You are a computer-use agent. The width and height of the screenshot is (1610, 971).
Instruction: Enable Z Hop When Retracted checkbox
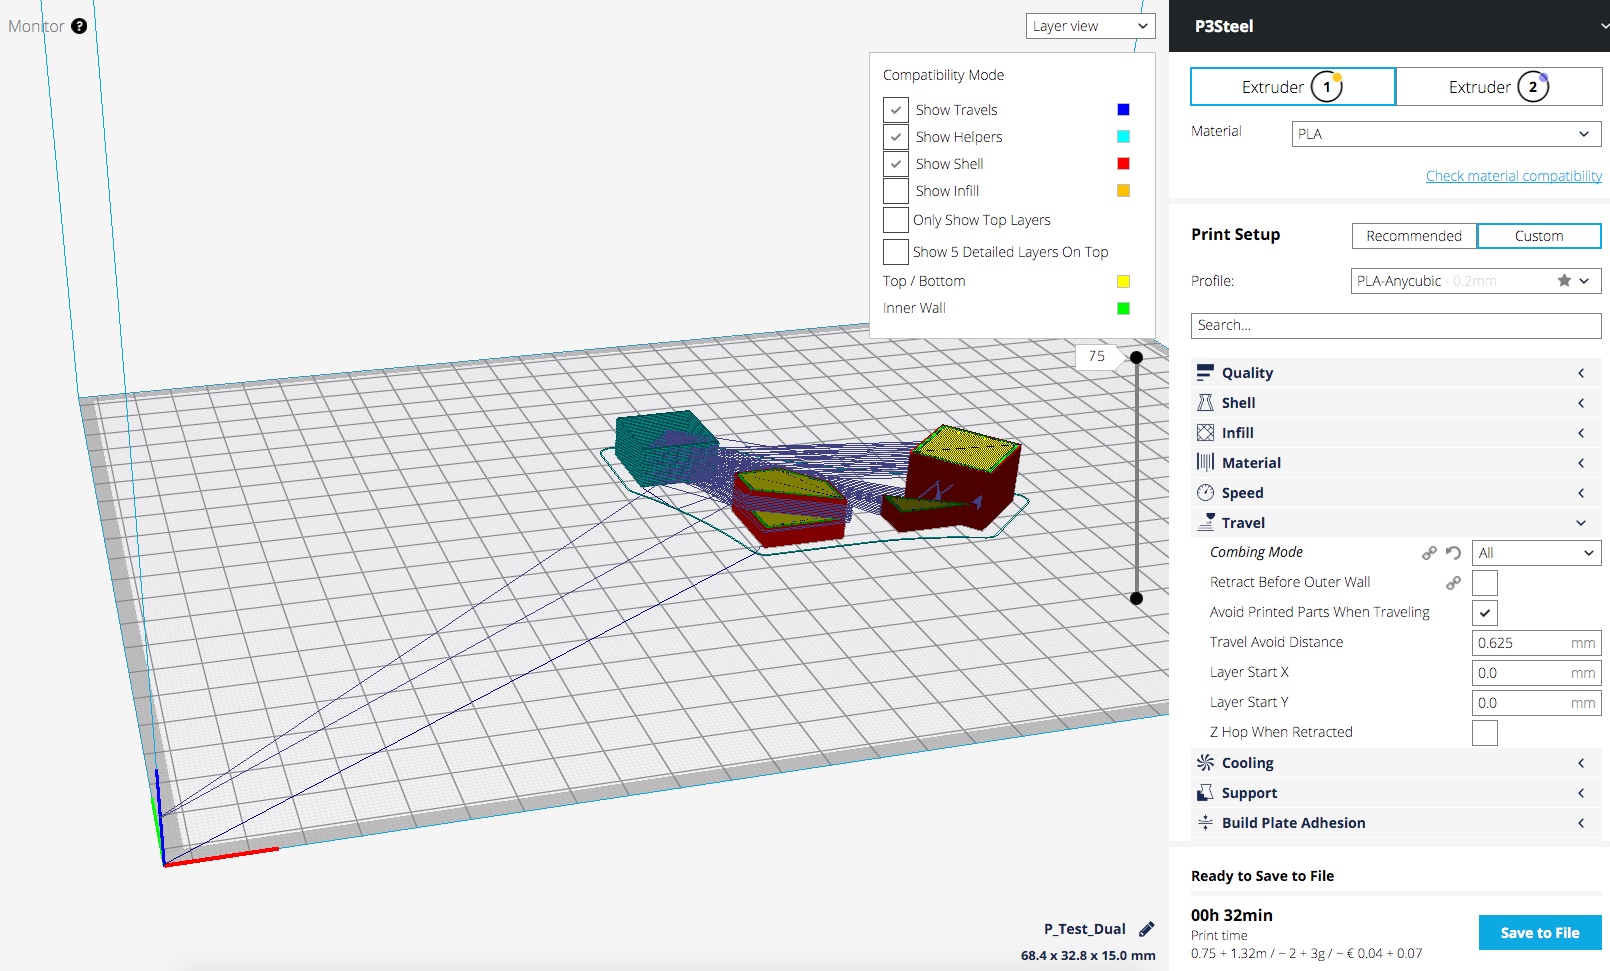click(x=1485, y=733)
